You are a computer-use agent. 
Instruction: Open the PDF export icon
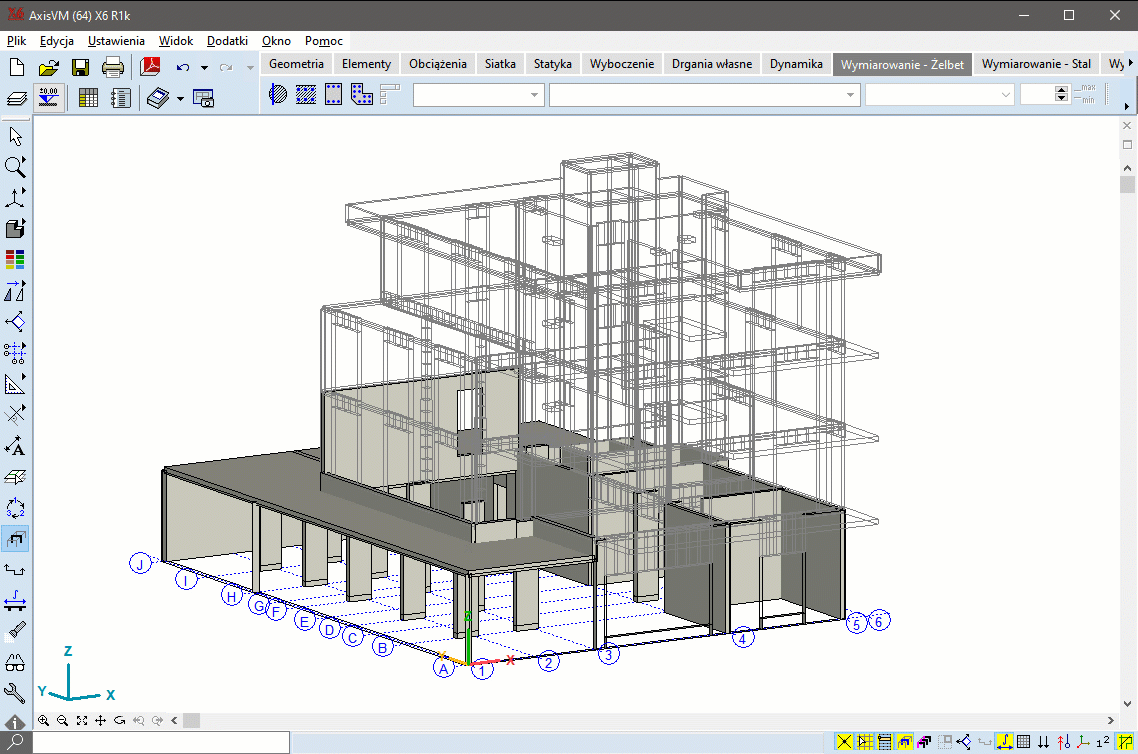click(150, 68)
